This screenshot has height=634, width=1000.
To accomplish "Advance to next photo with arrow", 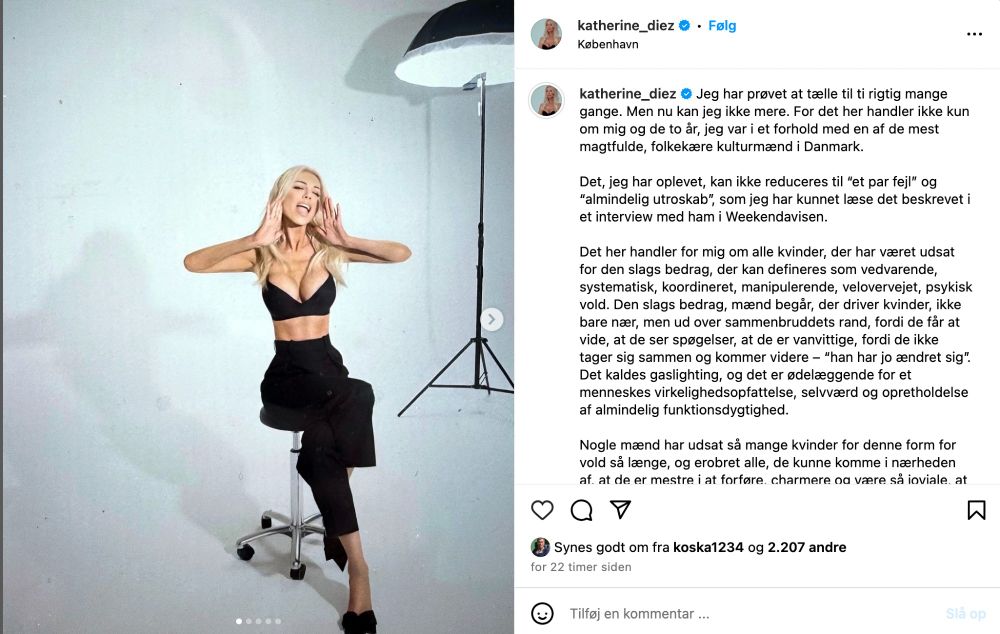I will coord(491,319).
